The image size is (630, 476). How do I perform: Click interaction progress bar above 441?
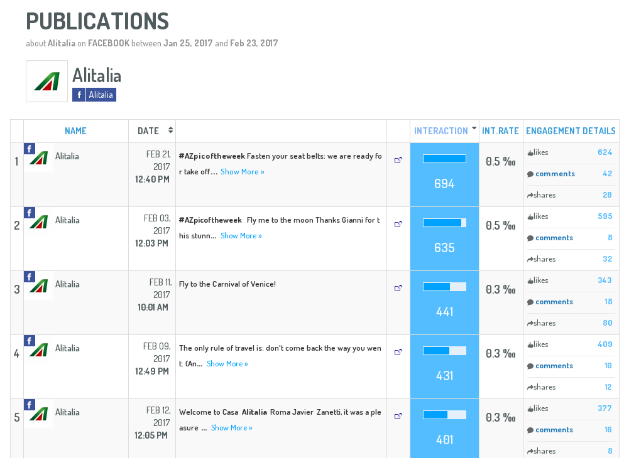click(444, 286)
